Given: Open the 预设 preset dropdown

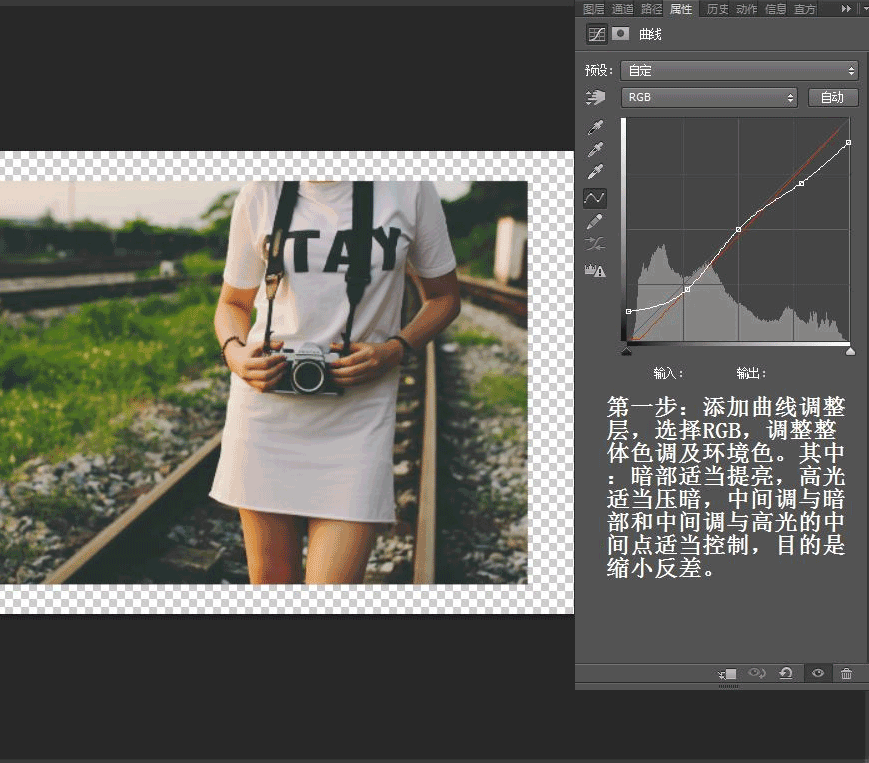Looking at the screenshot, I should [x=741, y=70].
